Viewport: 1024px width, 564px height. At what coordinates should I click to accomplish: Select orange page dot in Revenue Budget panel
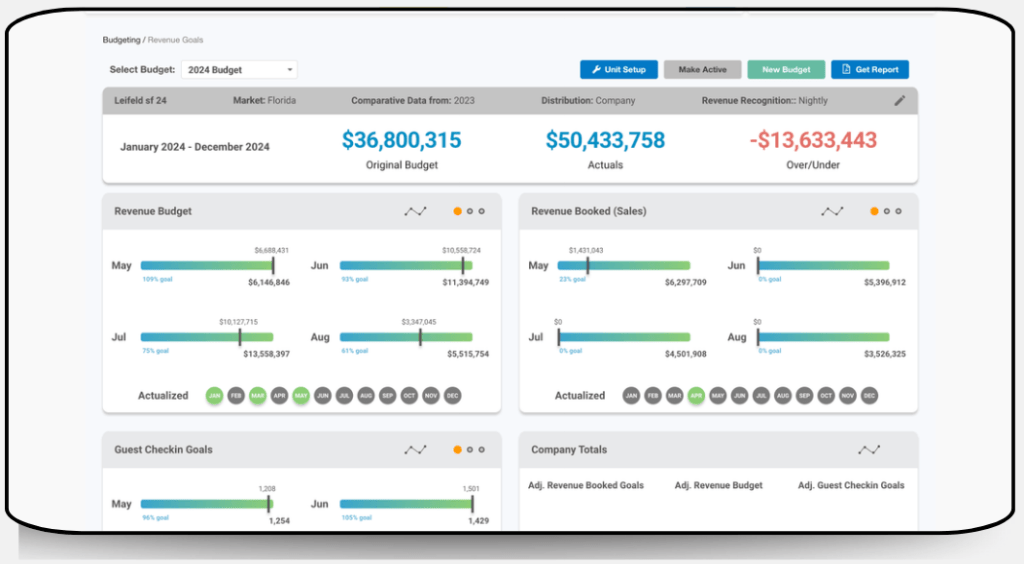point(457,211)
